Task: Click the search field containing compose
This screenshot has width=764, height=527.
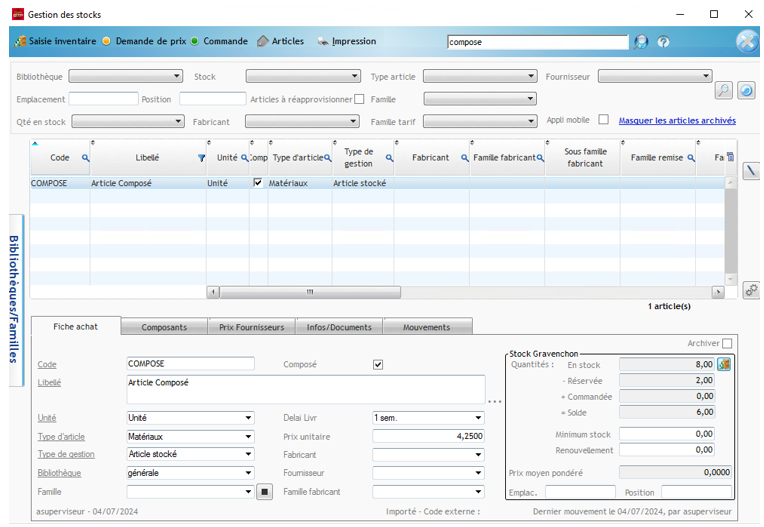Action: click(x=538, y=42)
